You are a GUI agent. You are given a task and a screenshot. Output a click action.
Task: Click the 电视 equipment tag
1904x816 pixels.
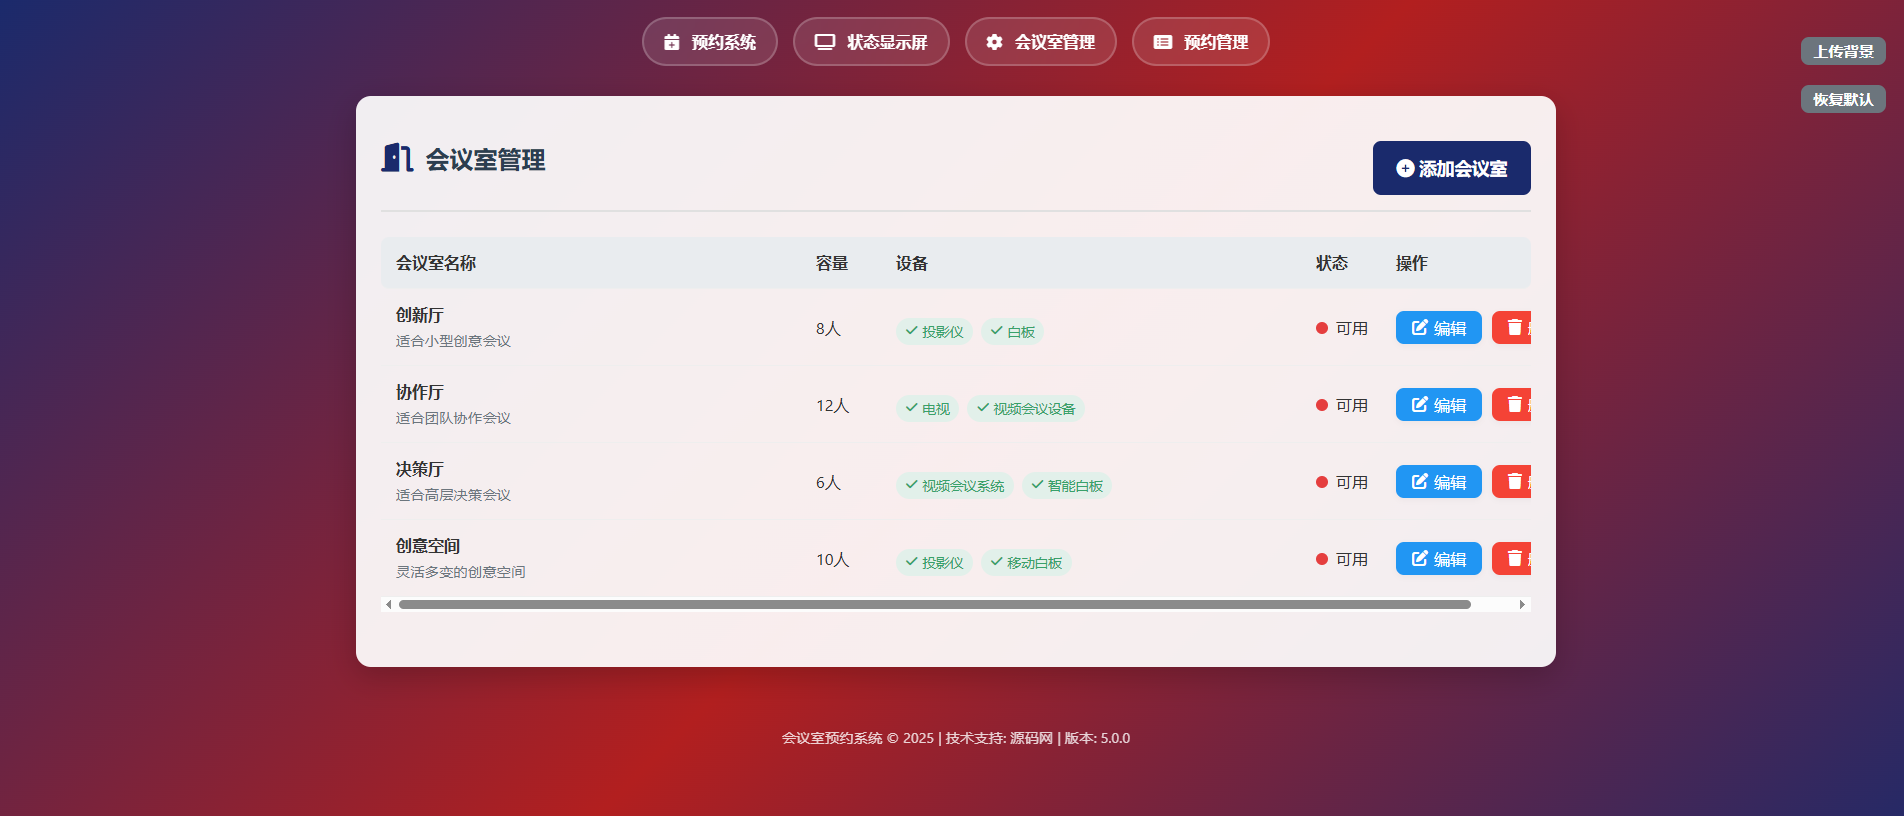click(x=927, y=408)
